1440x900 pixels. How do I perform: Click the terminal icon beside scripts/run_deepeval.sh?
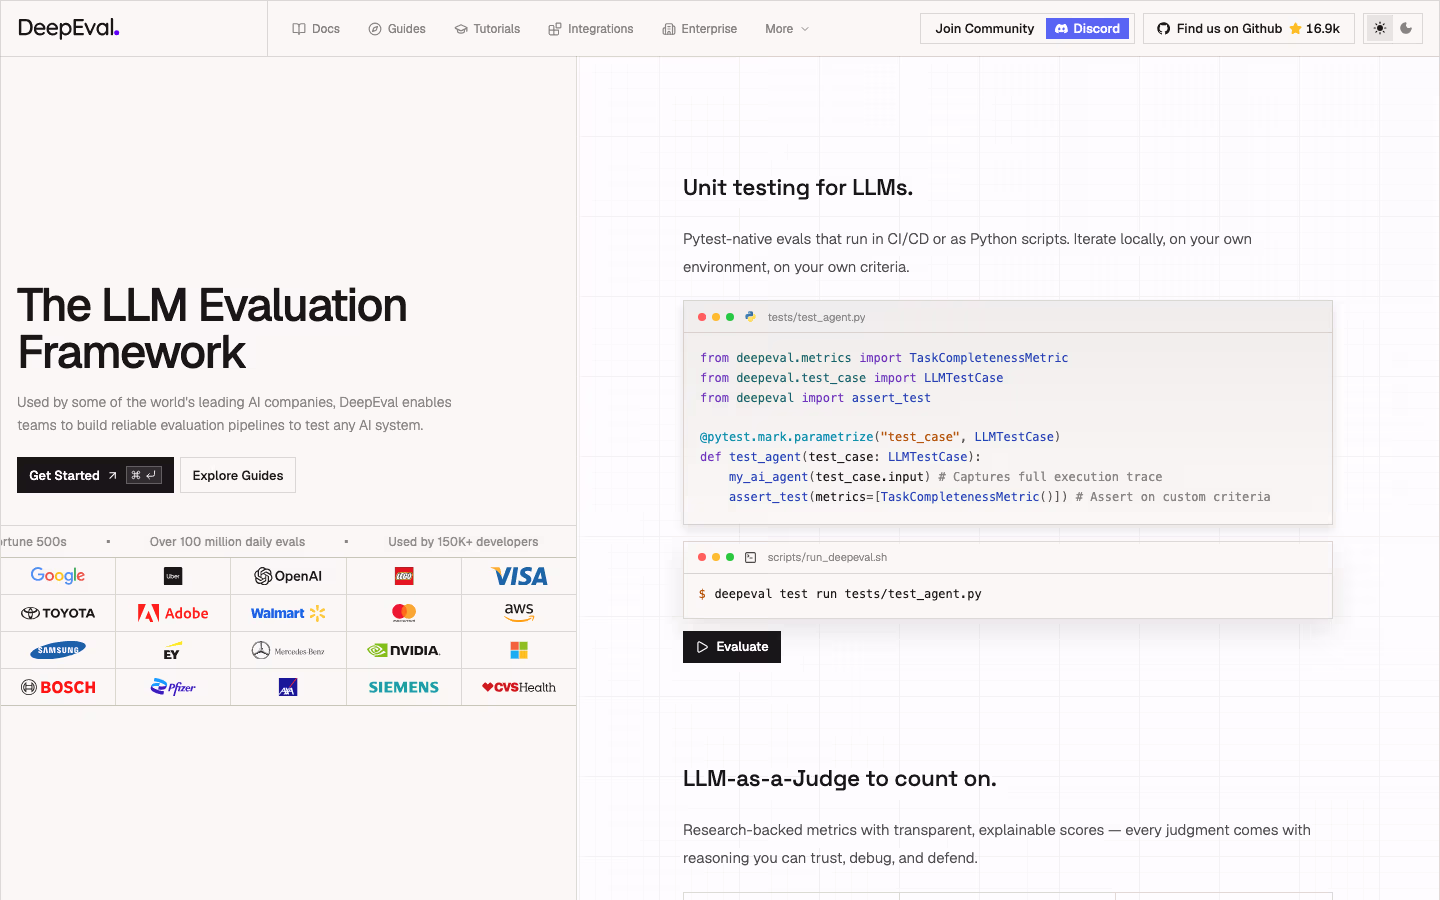pos(750,557)
